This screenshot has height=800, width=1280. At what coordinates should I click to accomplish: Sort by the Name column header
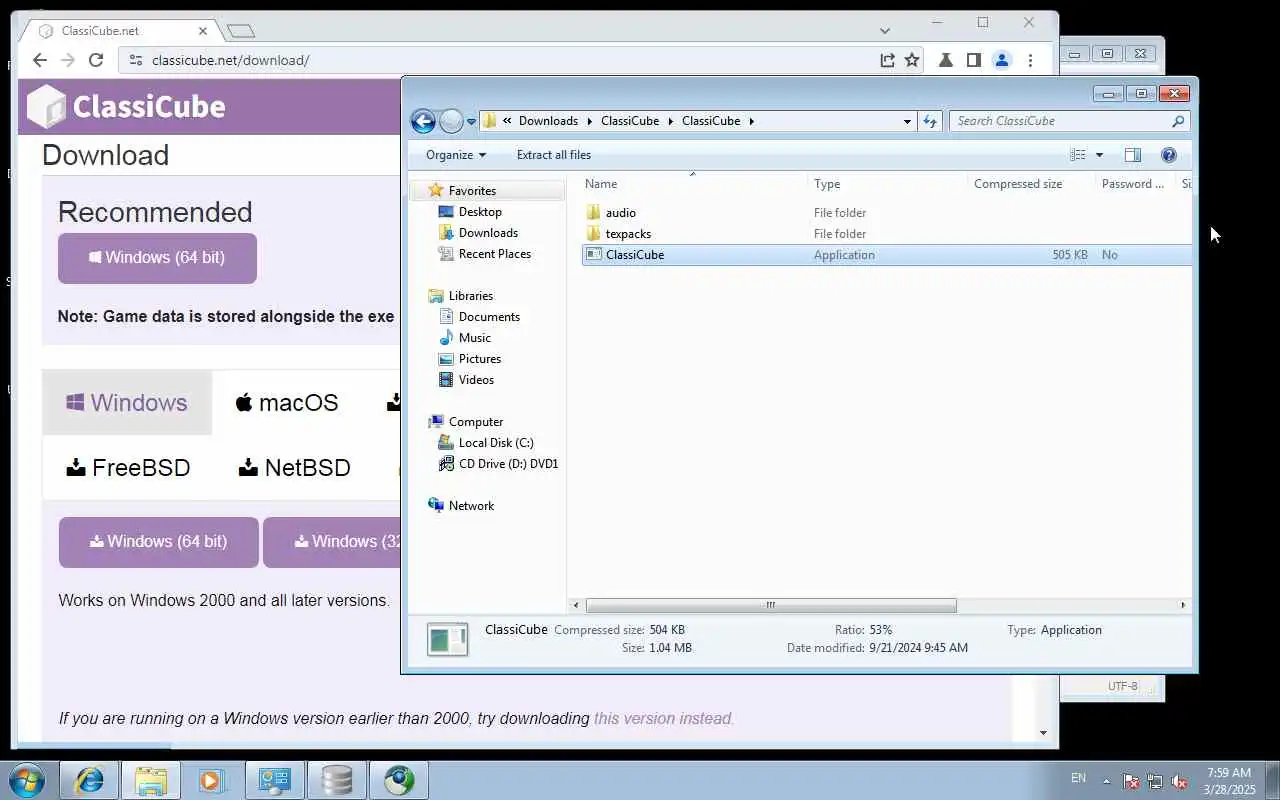point(692,184)
